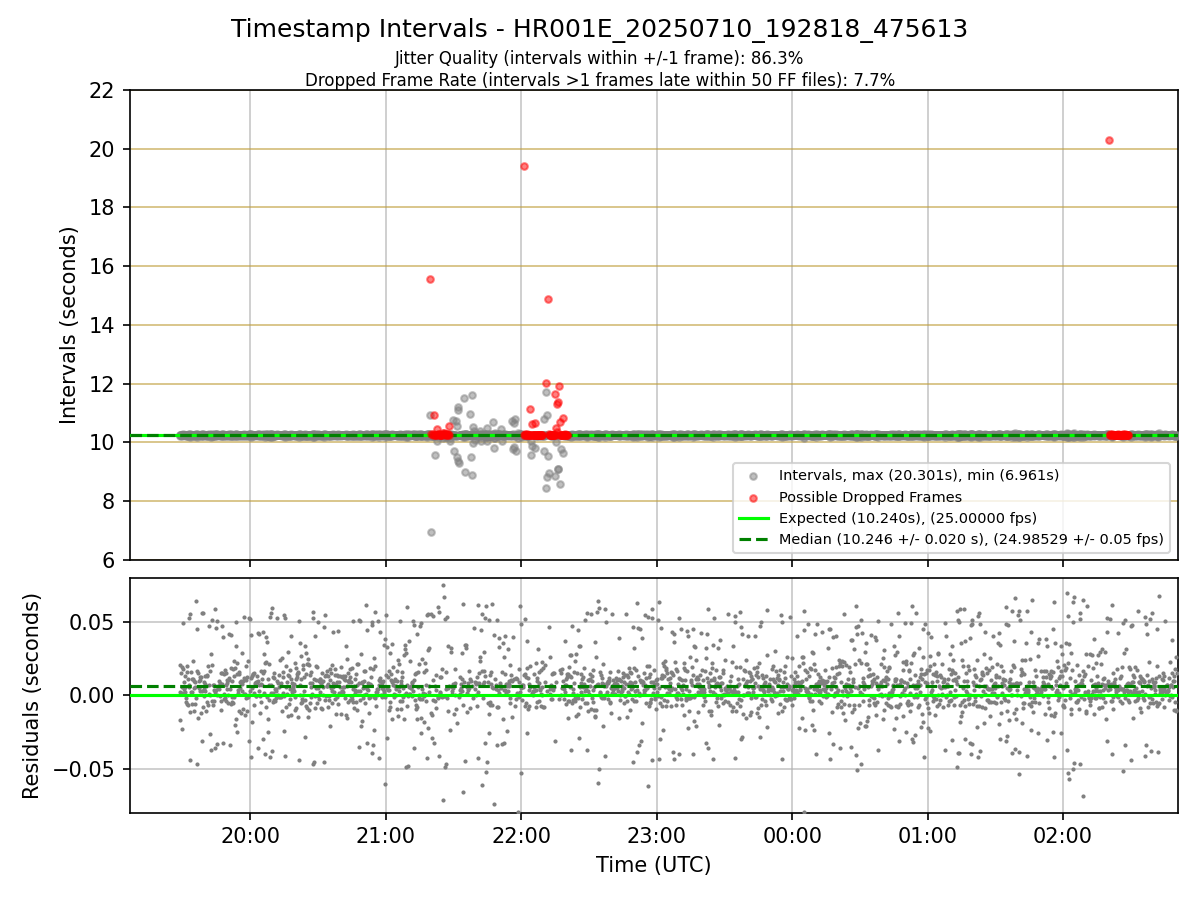Click the '14' tick on the intervals axis
Image resolution: width=1200 pixels, height=900 pixels.
[103, 325]
